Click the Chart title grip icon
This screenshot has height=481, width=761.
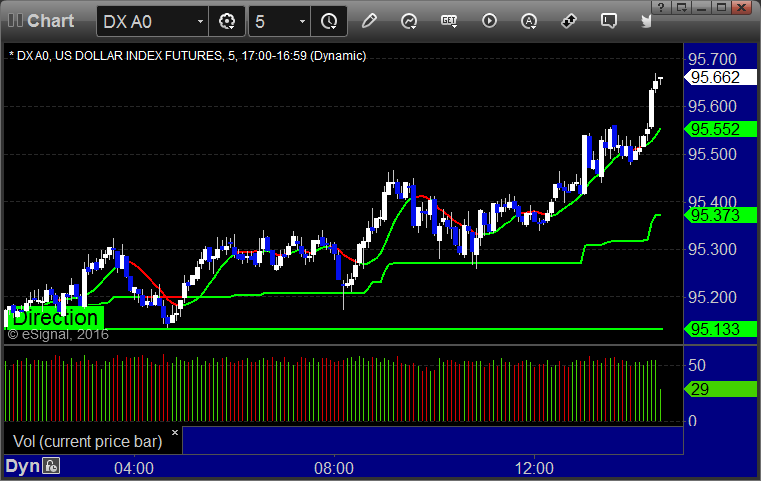click(x=15, y=20)
